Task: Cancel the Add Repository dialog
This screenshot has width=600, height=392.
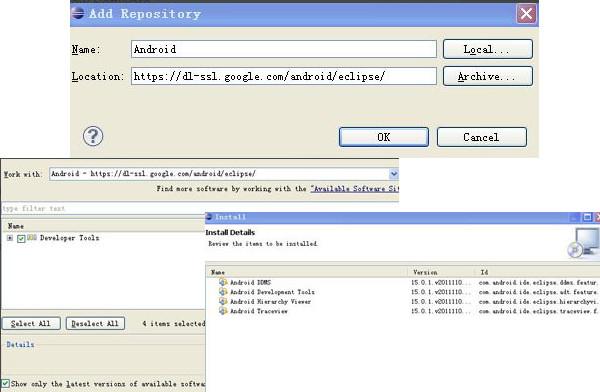Action: (482, 137)
